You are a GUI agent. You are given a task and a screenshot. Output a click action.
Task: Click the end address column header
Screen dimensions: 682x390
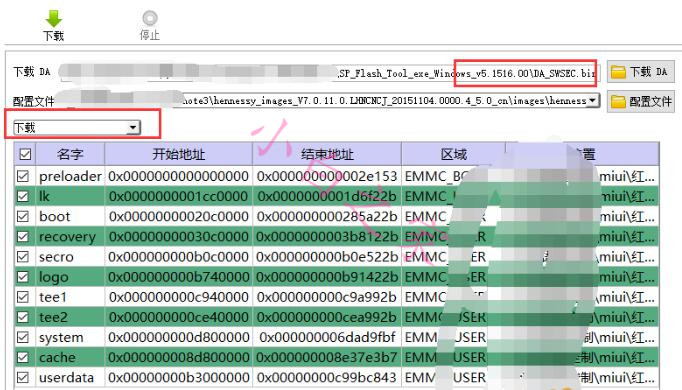click(327, 154)
